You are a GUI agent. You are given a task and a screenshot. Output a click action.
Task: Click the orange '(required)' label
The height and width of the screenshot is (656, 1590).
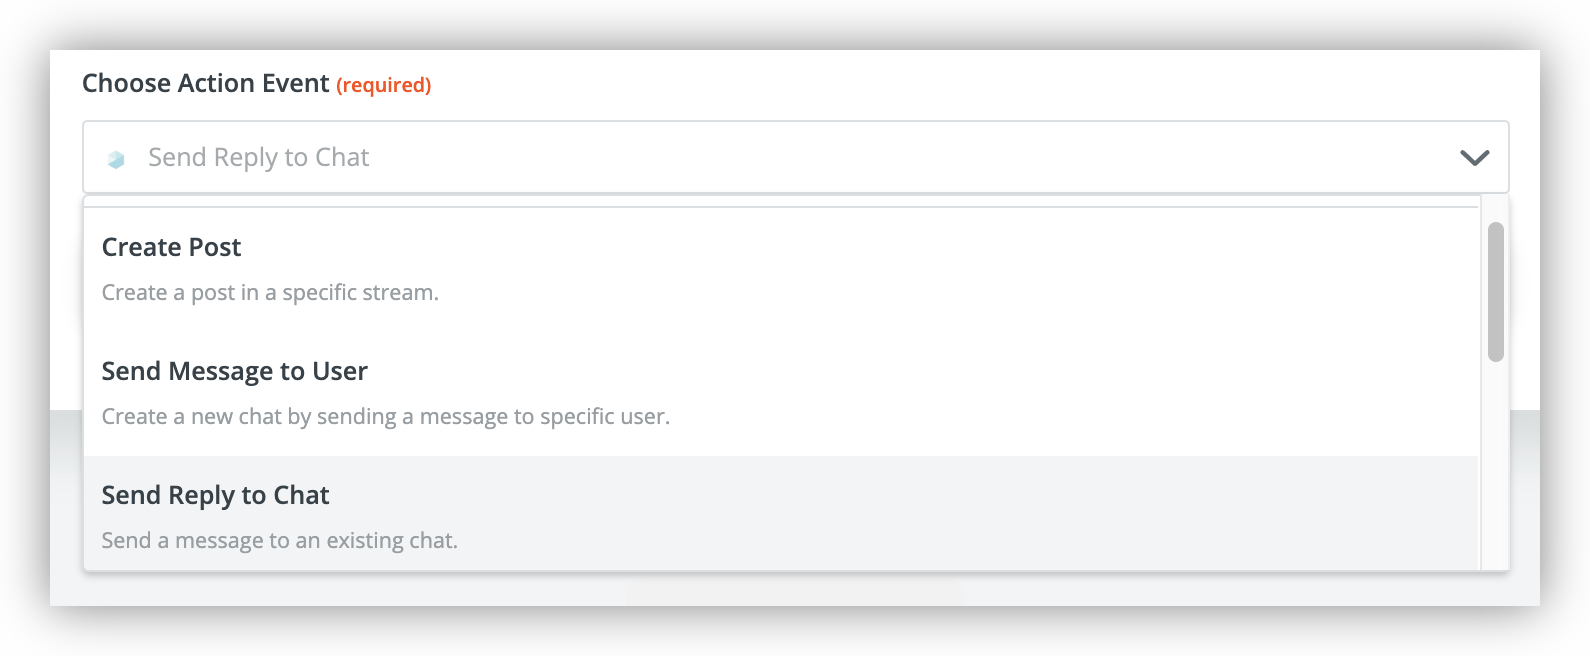click(x=384, y=85)
